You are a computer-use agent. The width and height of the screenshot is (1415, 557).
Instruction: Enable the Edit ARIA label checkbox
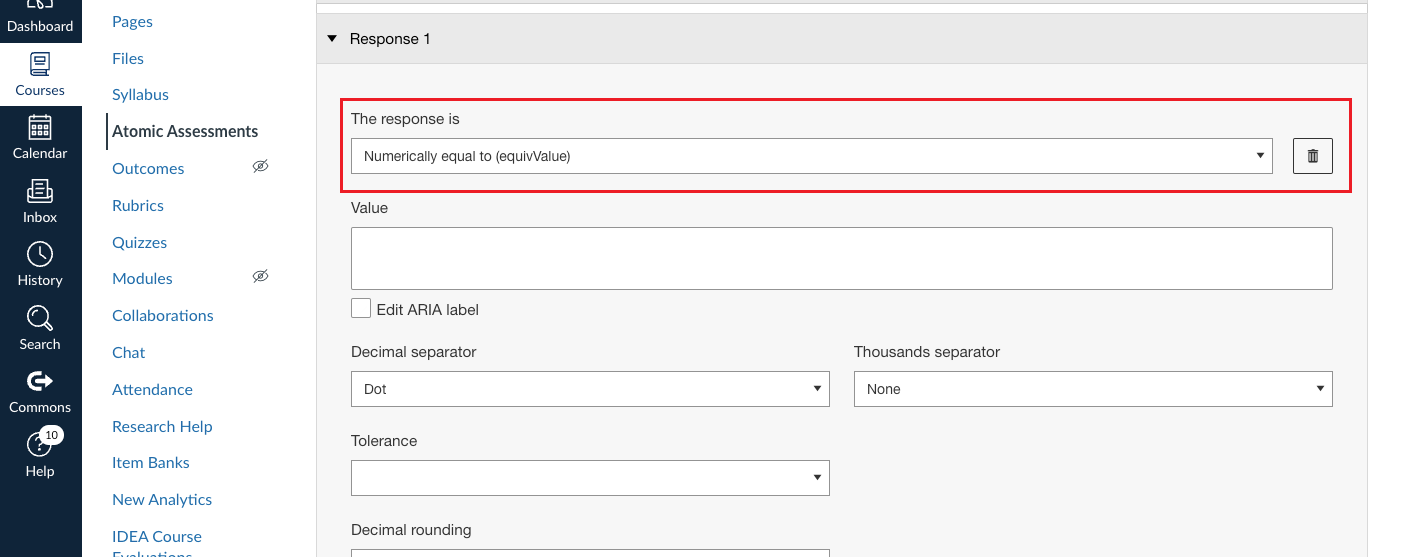coord(361,309)
